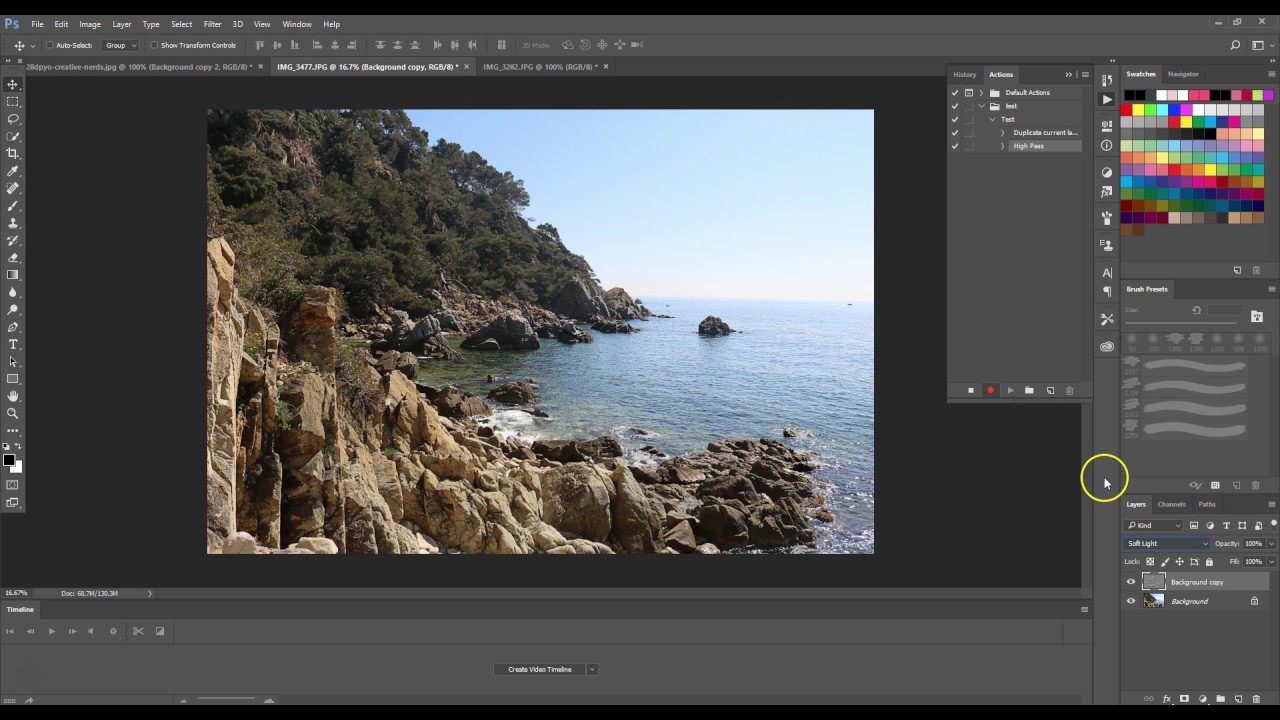Image resolution: width=1280 pixels, height=720 pixels.
Task: Add a layer mask in Layers panel
Action: 1184,699
